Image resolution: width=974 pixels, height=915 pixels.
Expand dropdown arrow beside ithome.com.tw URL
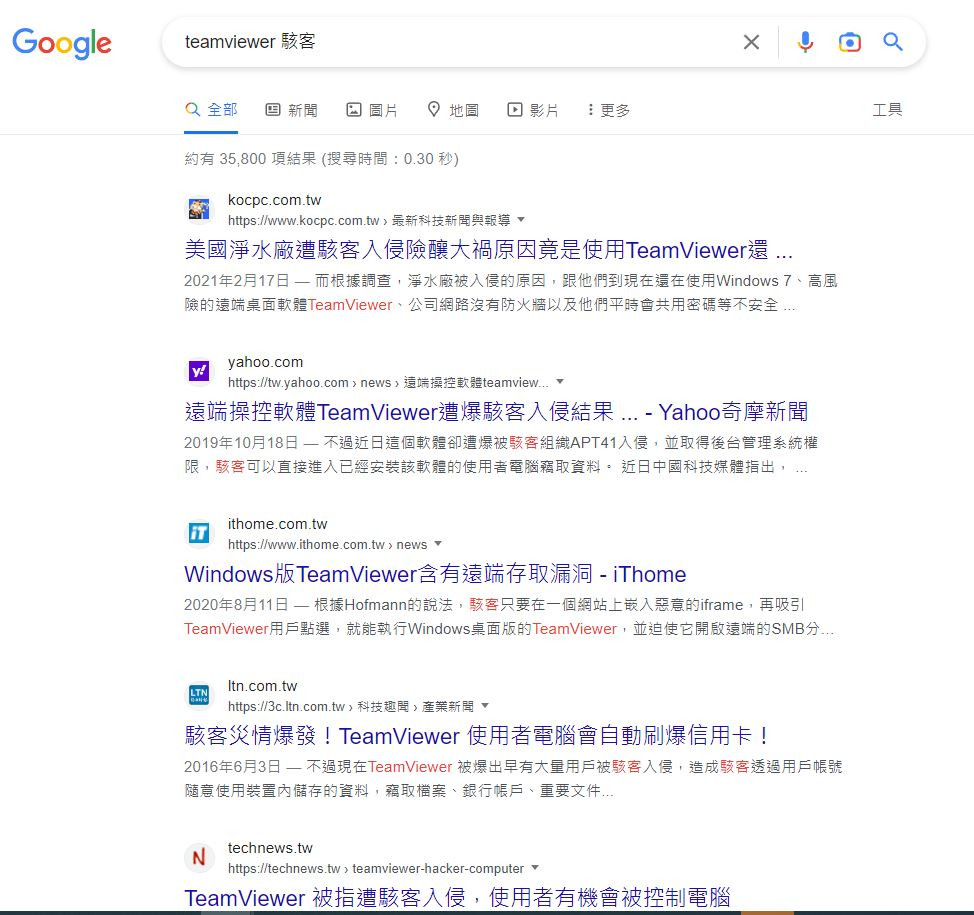[438, 544]
